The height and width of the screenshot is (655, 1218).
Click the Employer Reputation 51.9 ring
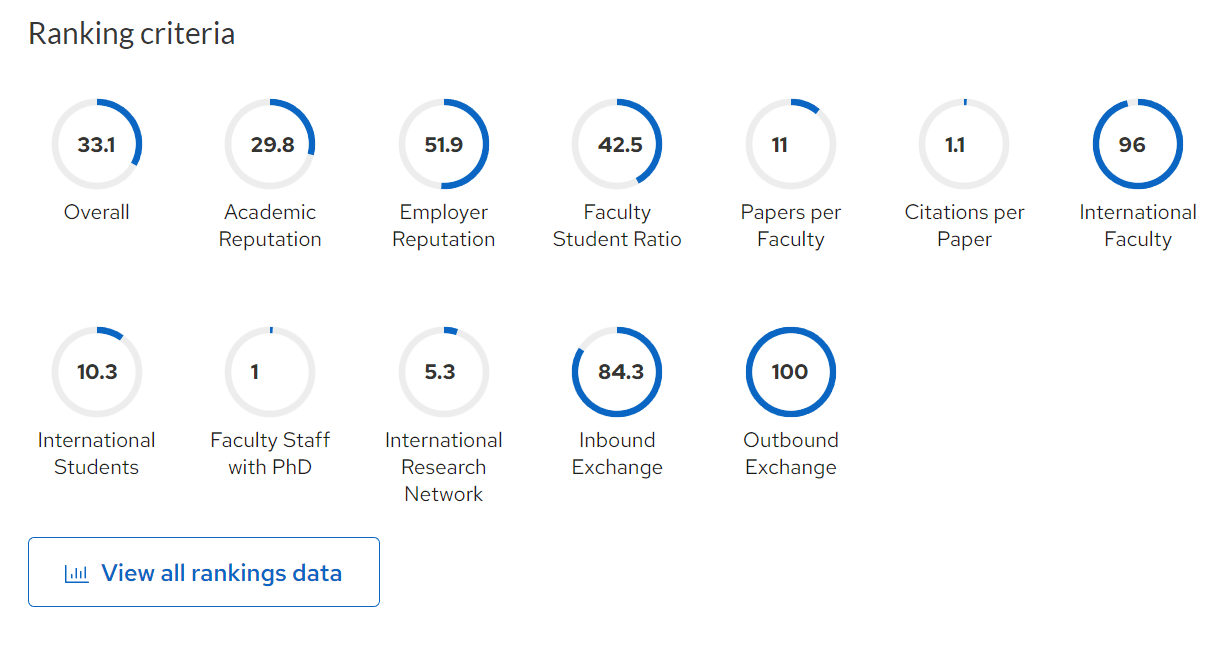pos(444,145)
